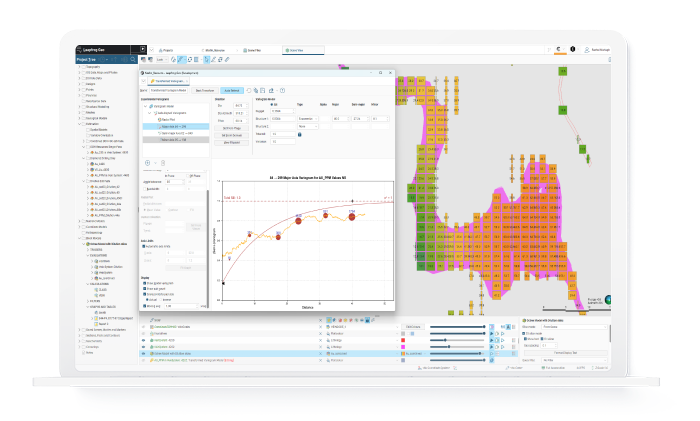
Task: Select the Major Axis row in variogram tree
Action: click(x=176, y=127)
